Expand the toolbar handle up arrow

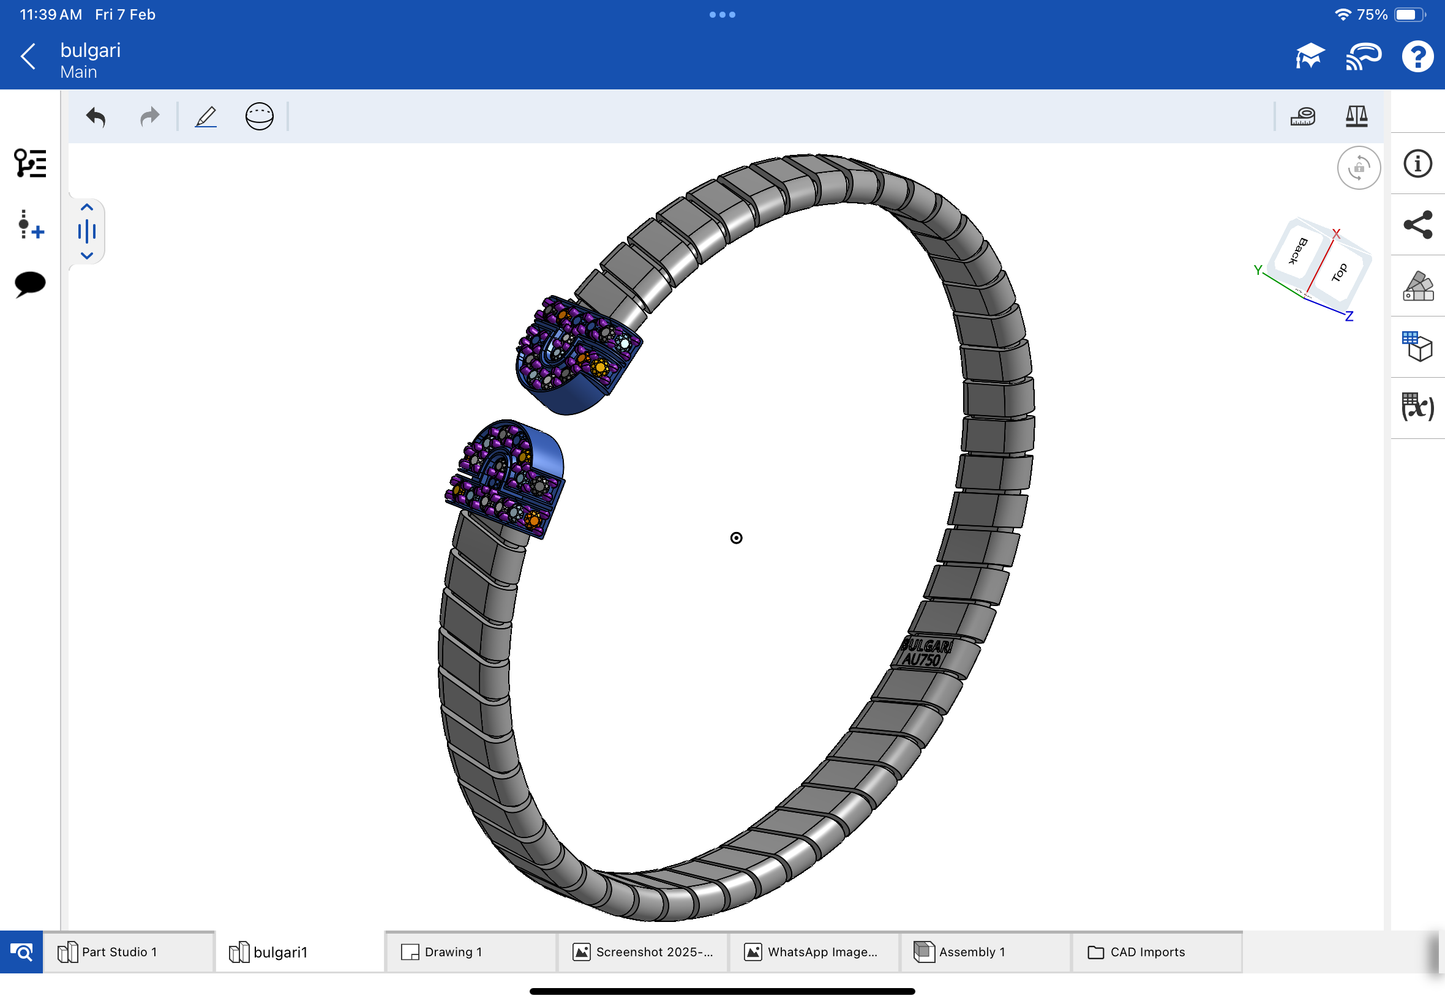tap(87, 208)
